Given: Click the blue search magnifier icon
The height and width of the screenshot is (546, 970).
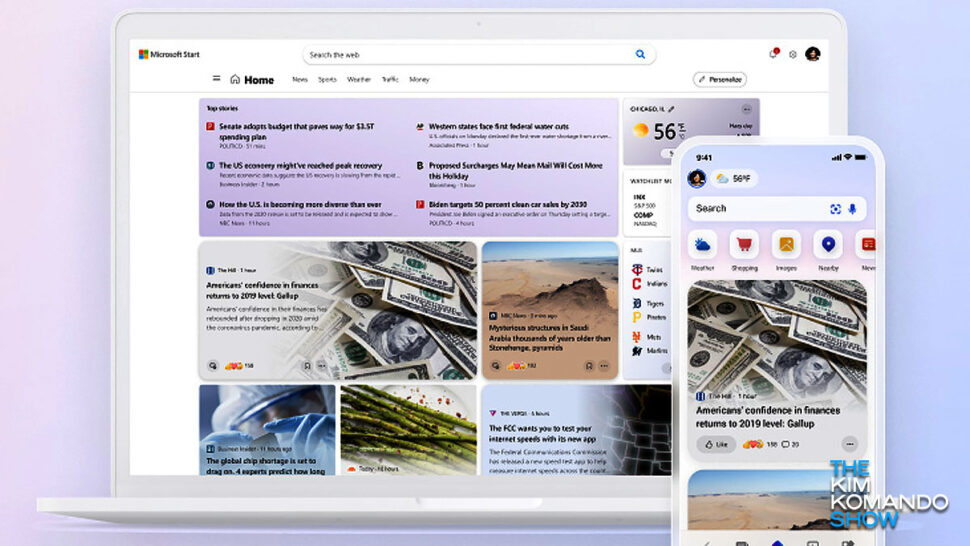Looking at the screenshot, I should point(640,54).
